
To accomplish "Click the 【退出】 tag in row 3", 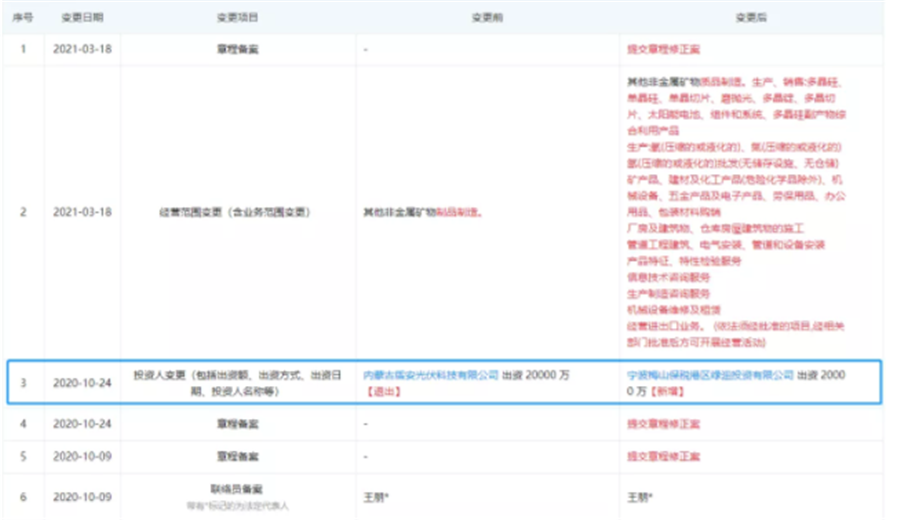I will coord(381,390).
